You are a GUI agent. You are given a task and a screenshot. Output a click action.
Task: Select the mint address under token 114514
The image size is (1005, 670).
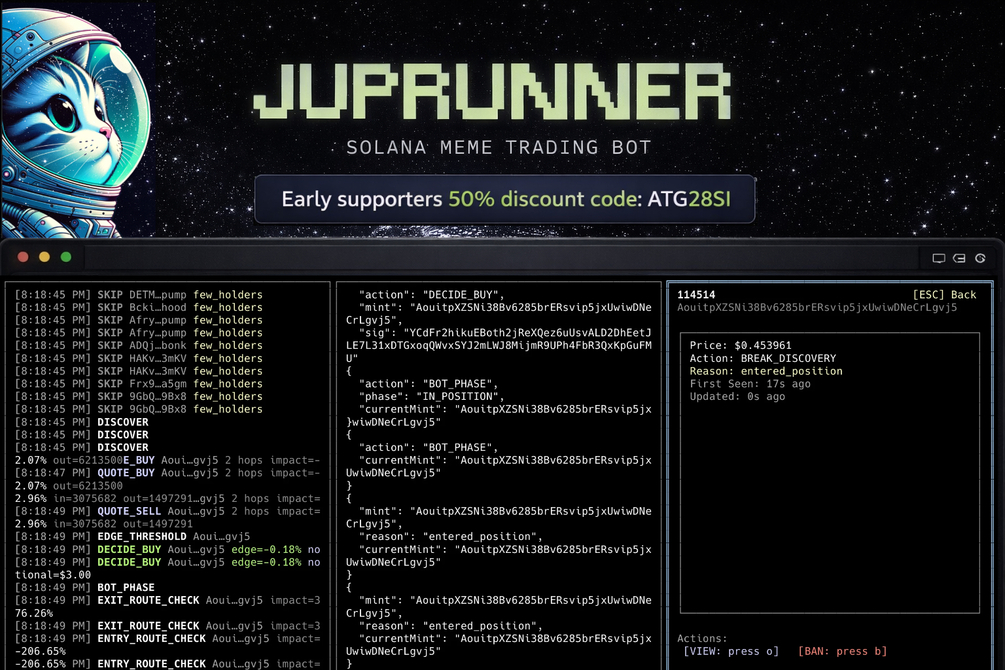pos(817,307)
